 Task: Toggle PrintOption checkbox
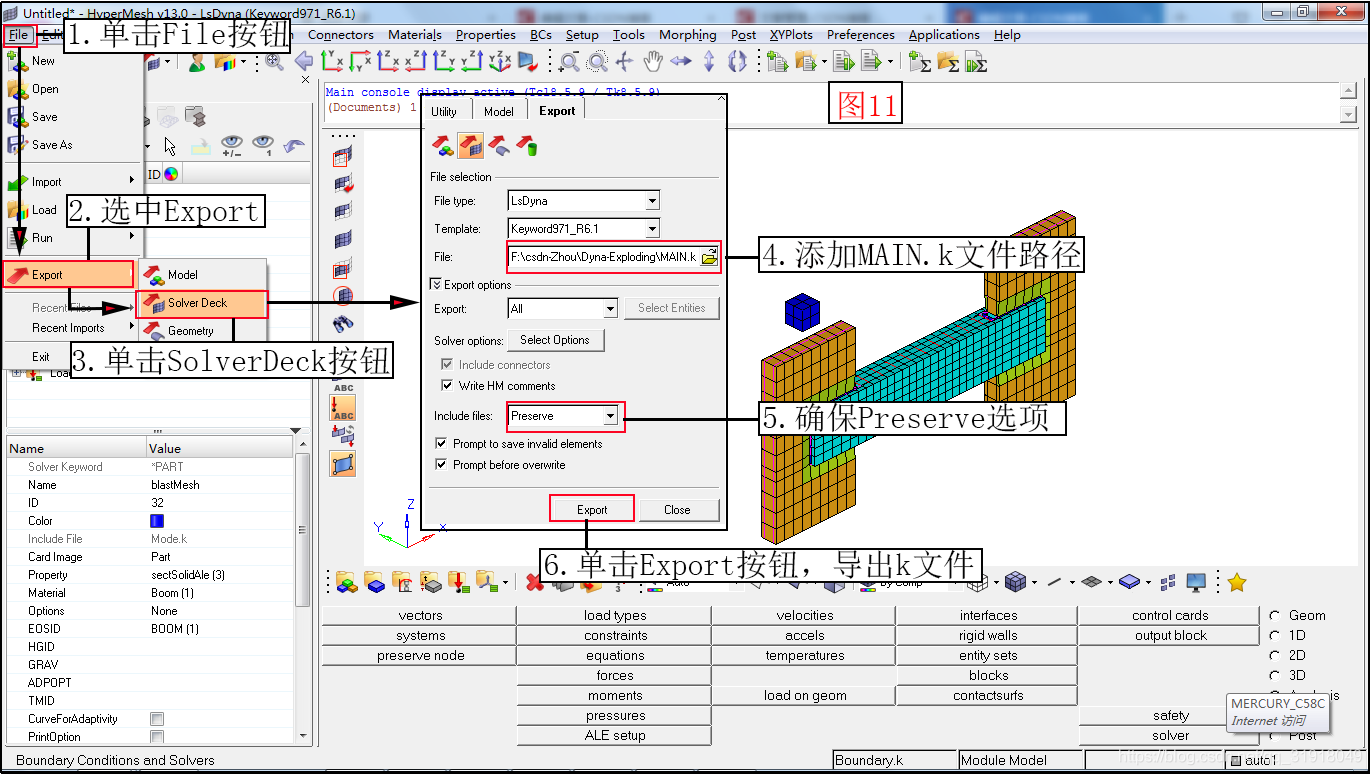(x=157, y=737)
